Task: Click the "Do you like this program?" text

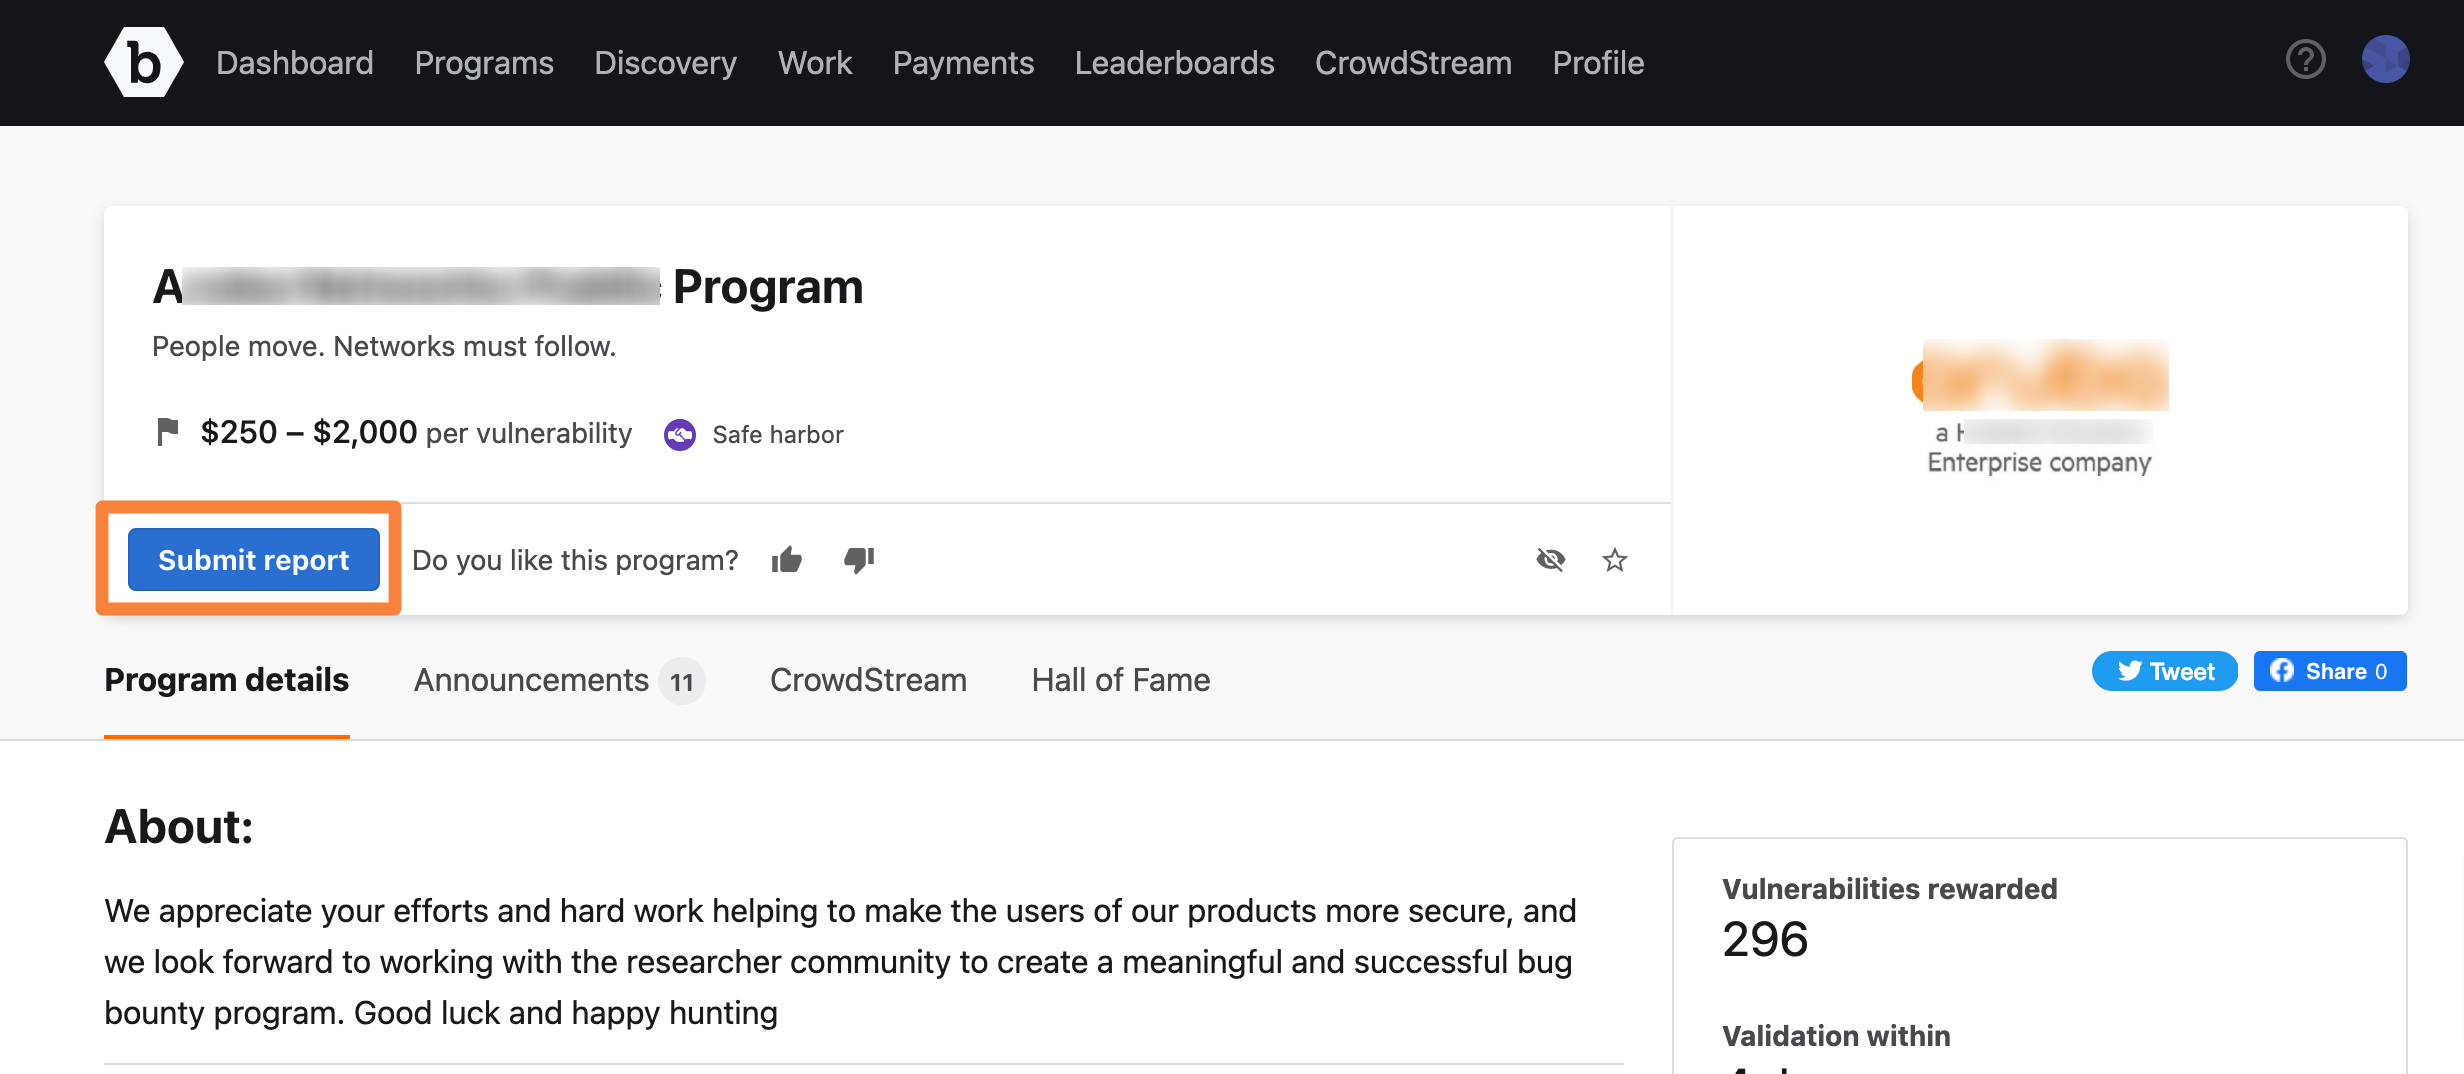Action: coord(575,560)
